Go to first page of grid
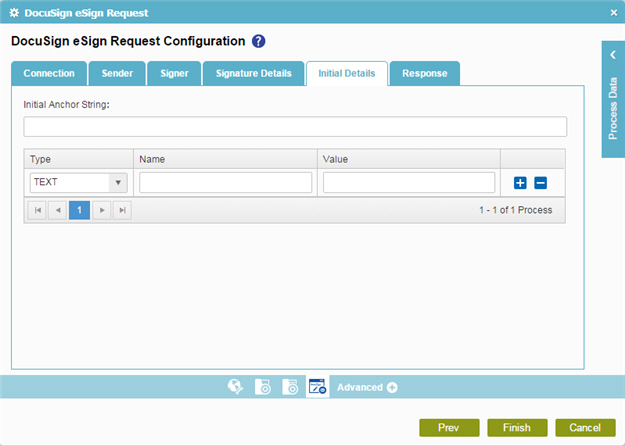625x446 pixels. pos(37,210)
